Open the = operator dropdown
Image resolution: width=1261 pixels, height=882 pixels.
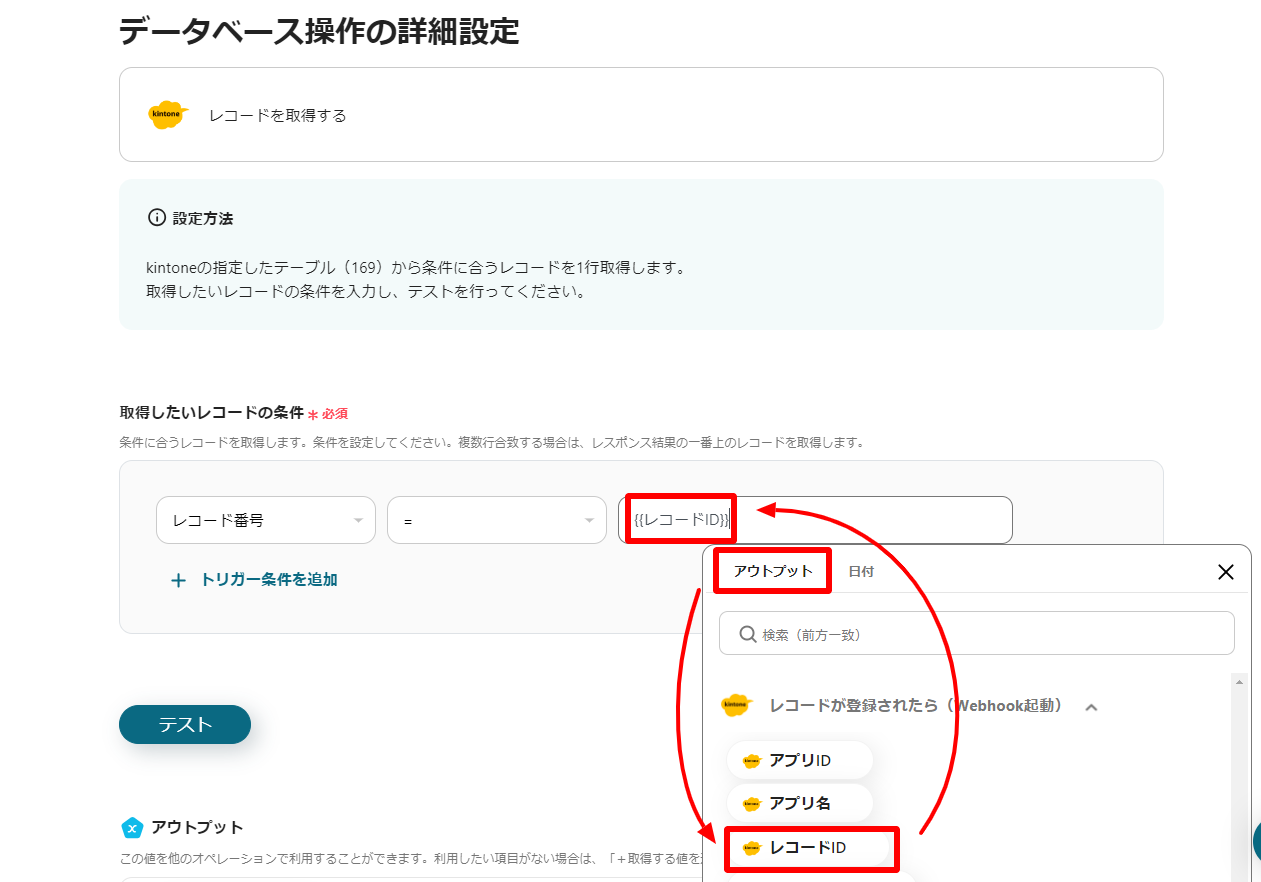497,520
